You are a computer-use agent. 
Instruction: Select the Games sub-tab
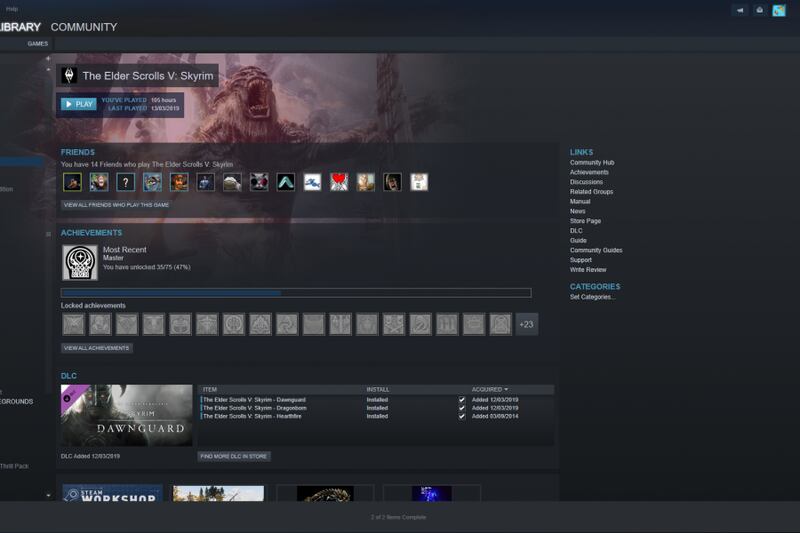coord(37,44)
